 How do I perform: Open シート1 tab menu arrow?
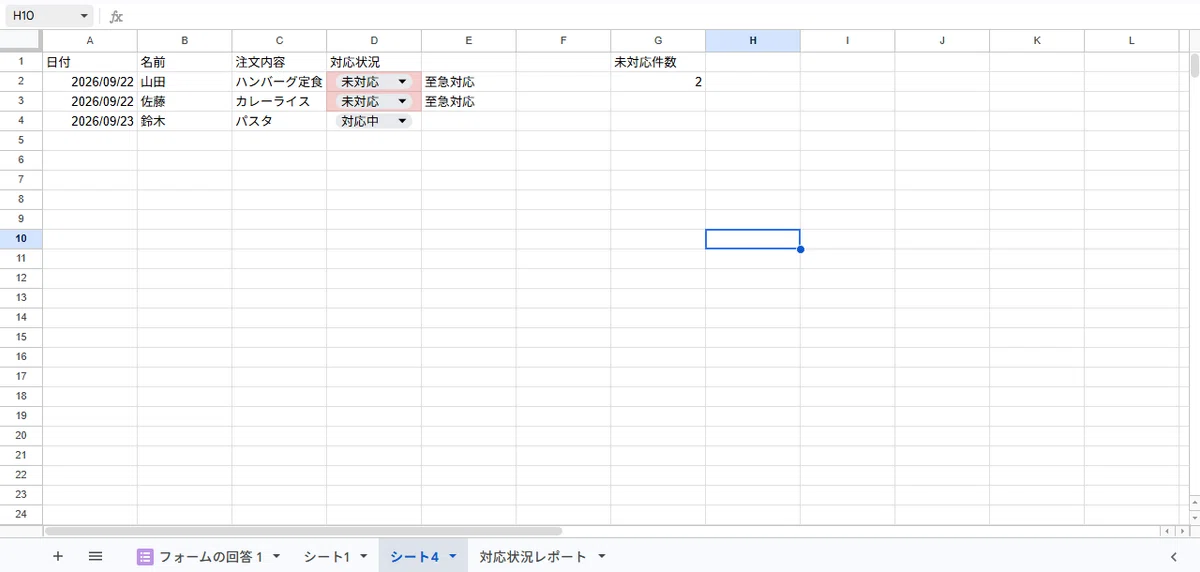pyautogui.click(x=364, y=556)
